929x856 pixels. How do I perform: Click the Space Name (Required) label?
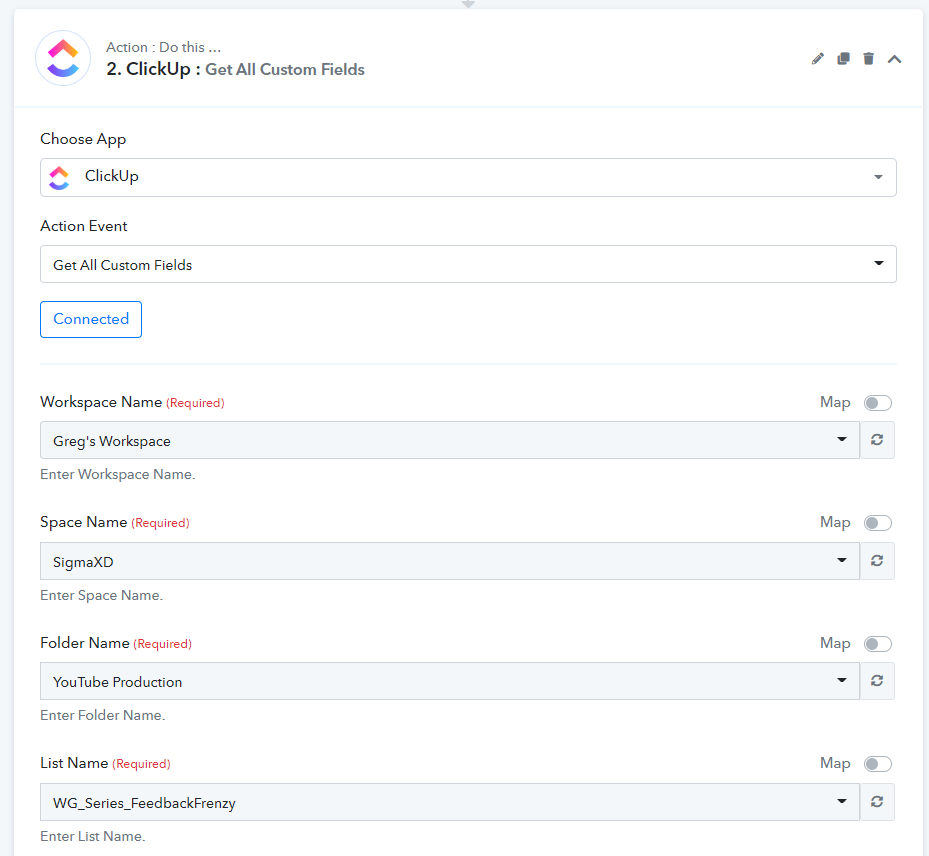click(x=115, y=522)
